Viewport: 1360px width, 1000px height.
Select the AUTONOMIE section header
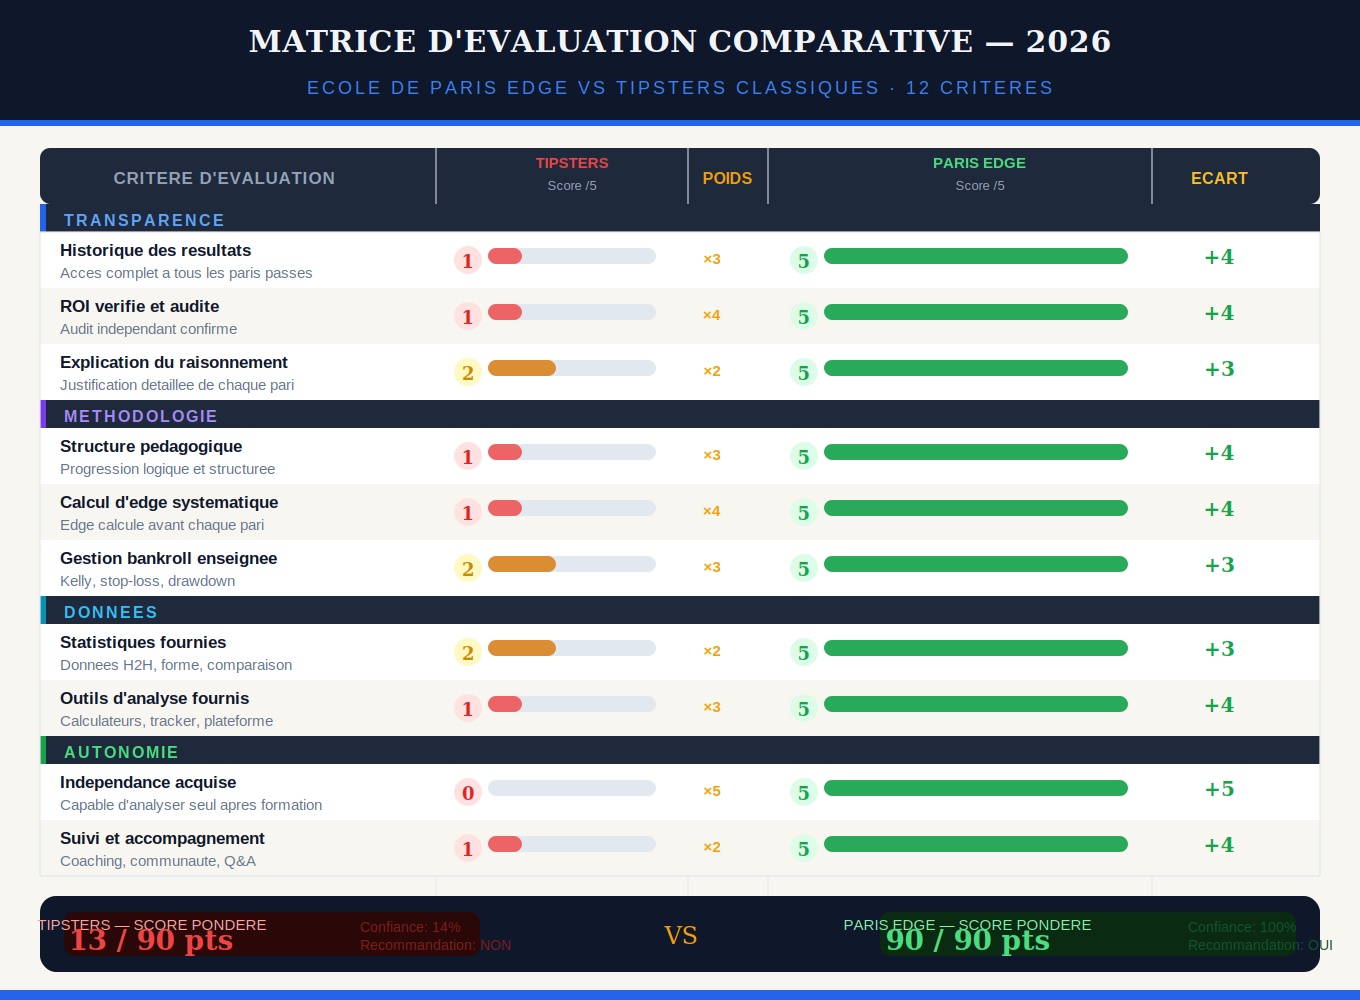(680, 750)
